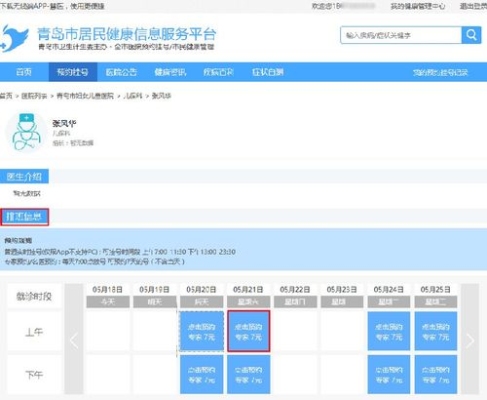Click the 上午 row label
This screenshot has height=400, width=487.
pyautogui.click(x=34, y=332)
